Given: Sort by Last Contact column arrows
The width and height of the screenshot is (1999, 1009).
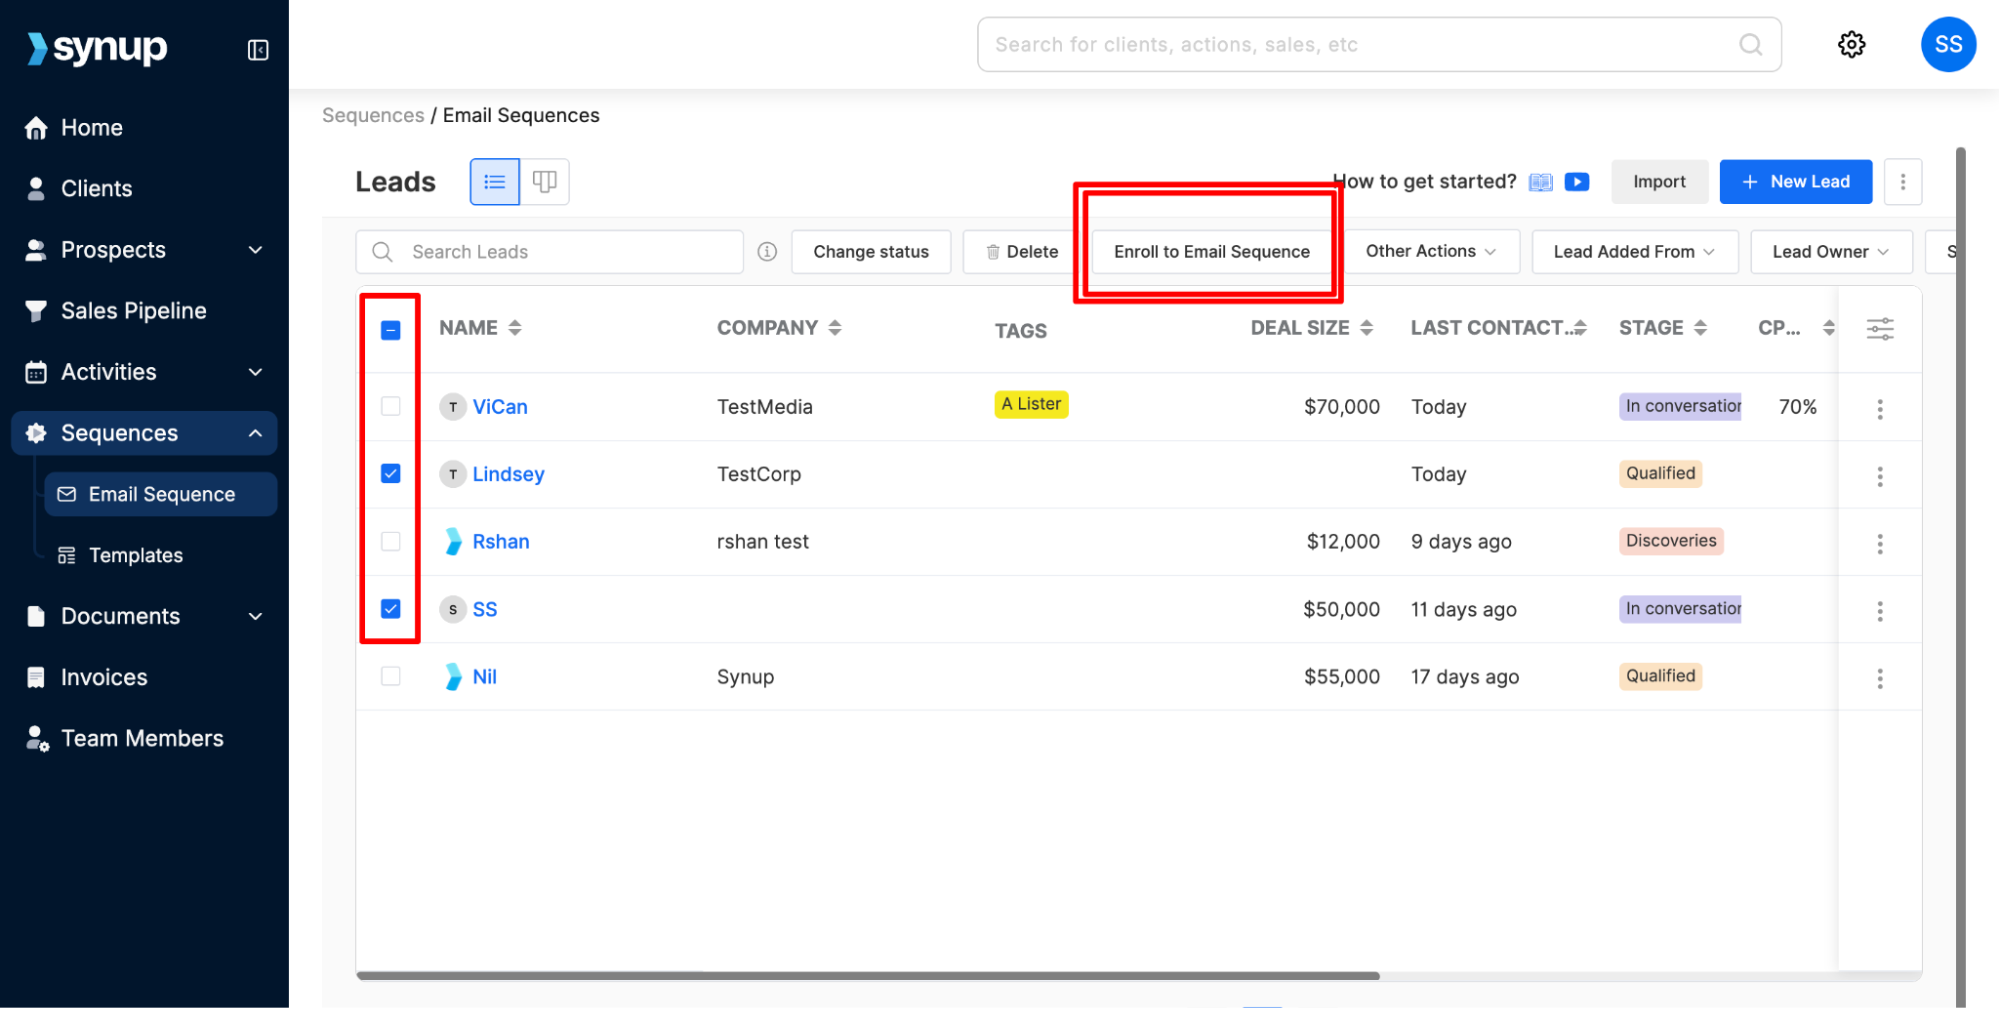Looking at the screenshot, I should click(1580, 328).
